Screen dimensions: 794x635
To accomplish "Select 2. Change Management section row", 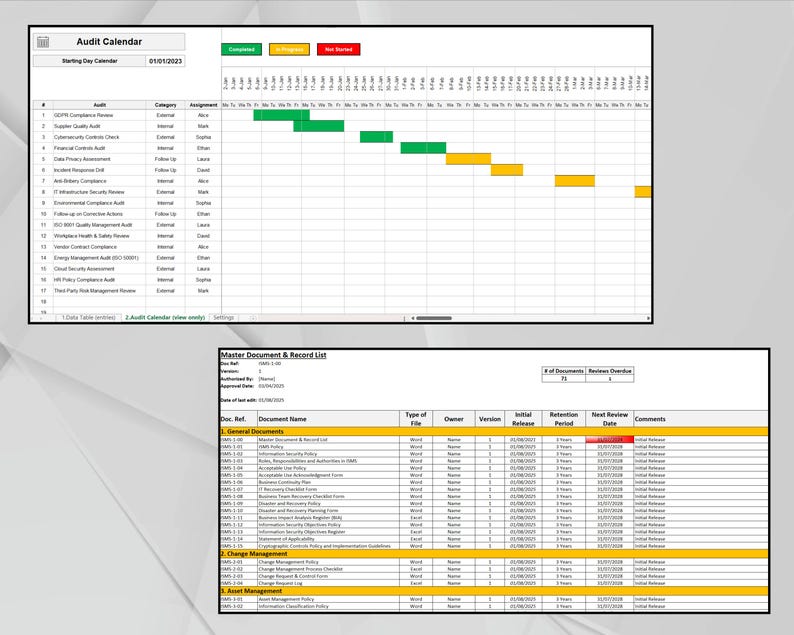I will [x=494, y=553].
